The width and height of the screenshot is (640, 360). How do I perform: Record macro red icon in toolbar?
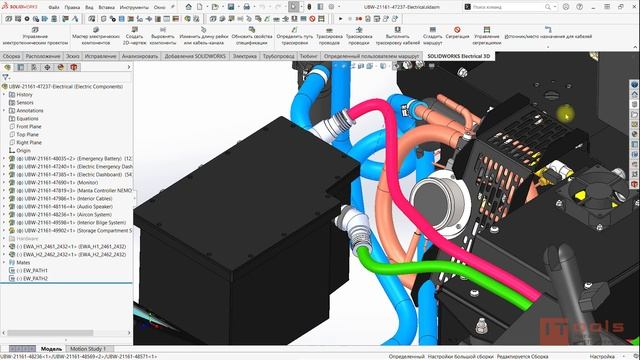[358, 19]
